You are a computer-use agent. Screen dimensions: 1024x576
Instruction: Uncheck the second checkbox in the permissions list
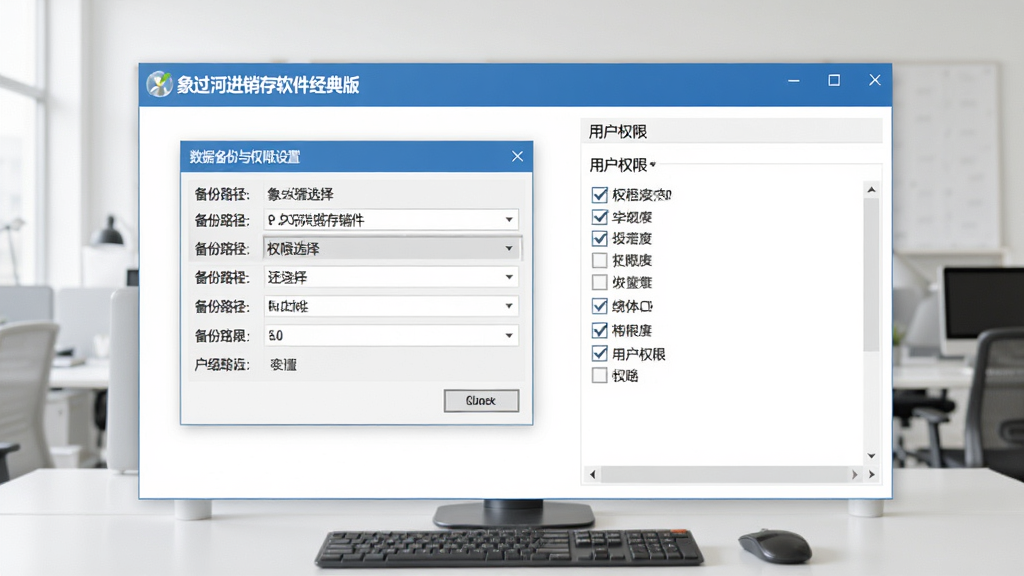[600, 217]
